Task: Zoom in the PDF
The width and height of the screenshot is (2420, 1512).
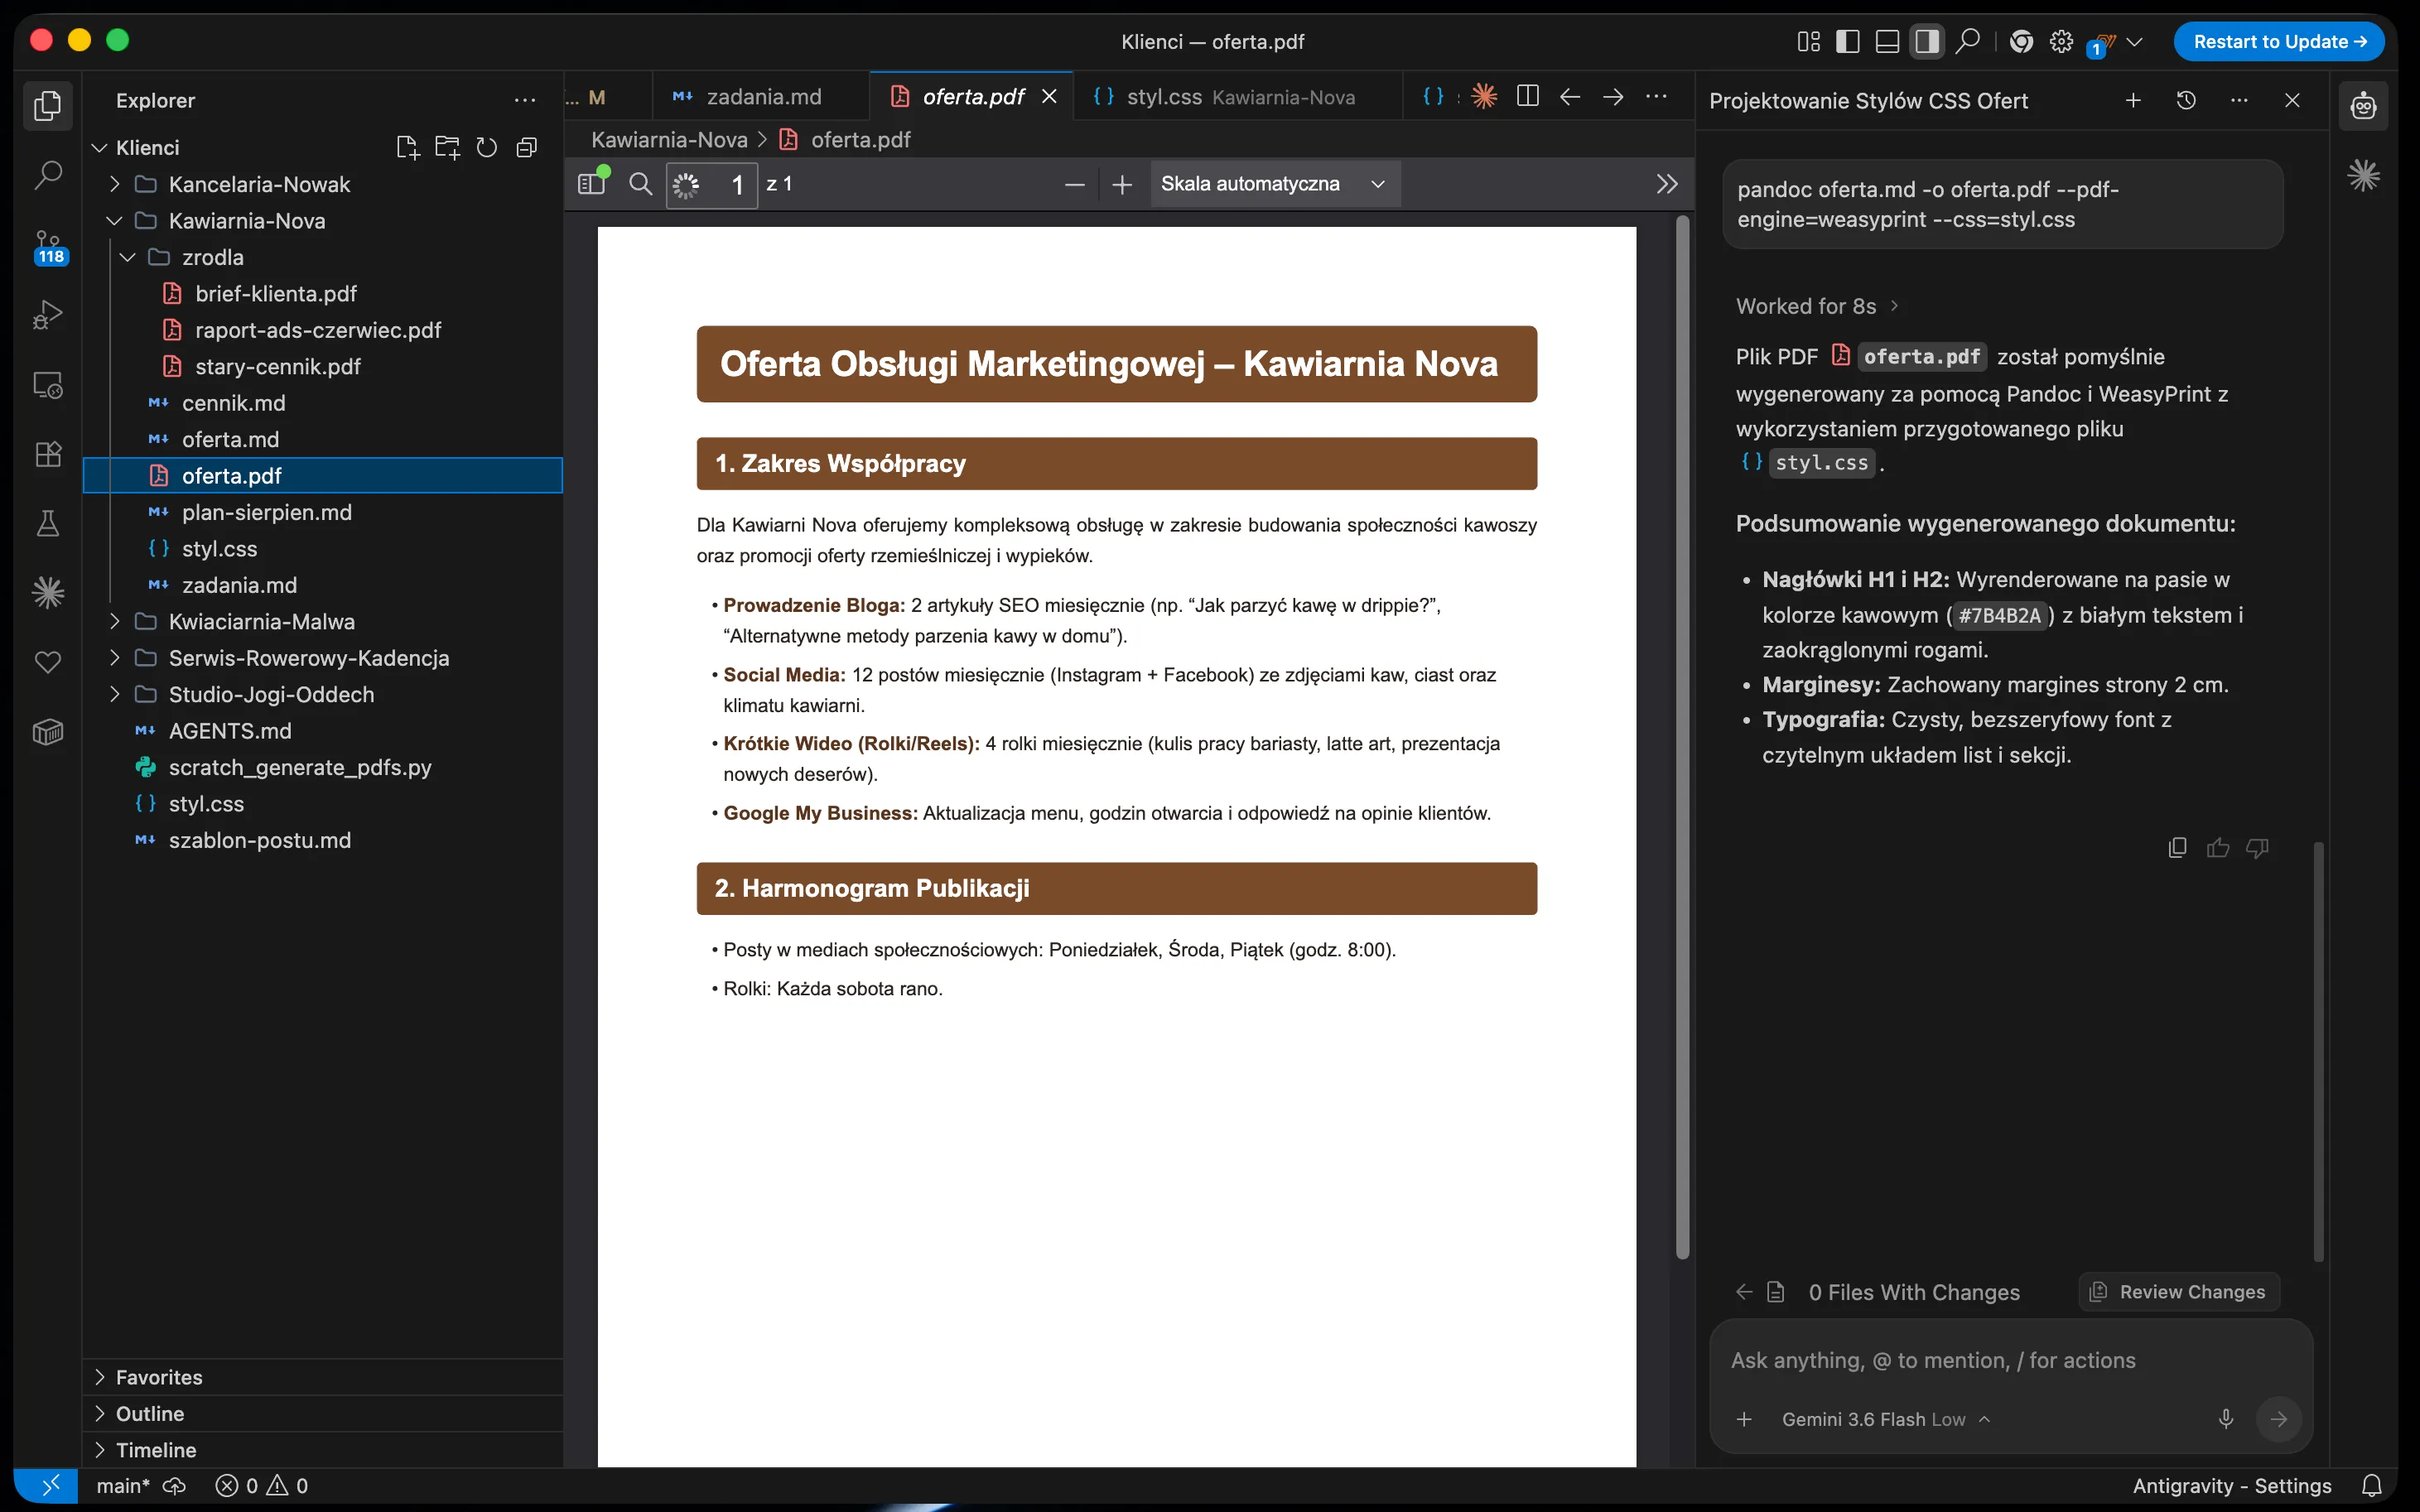Action: (1122, 185)
